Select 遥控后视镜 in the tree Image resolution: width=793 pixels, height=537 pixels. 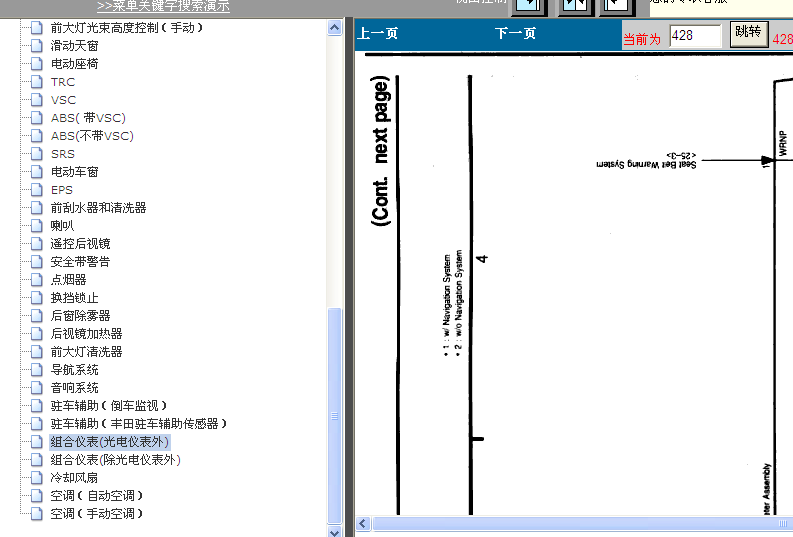click(80, 244)
